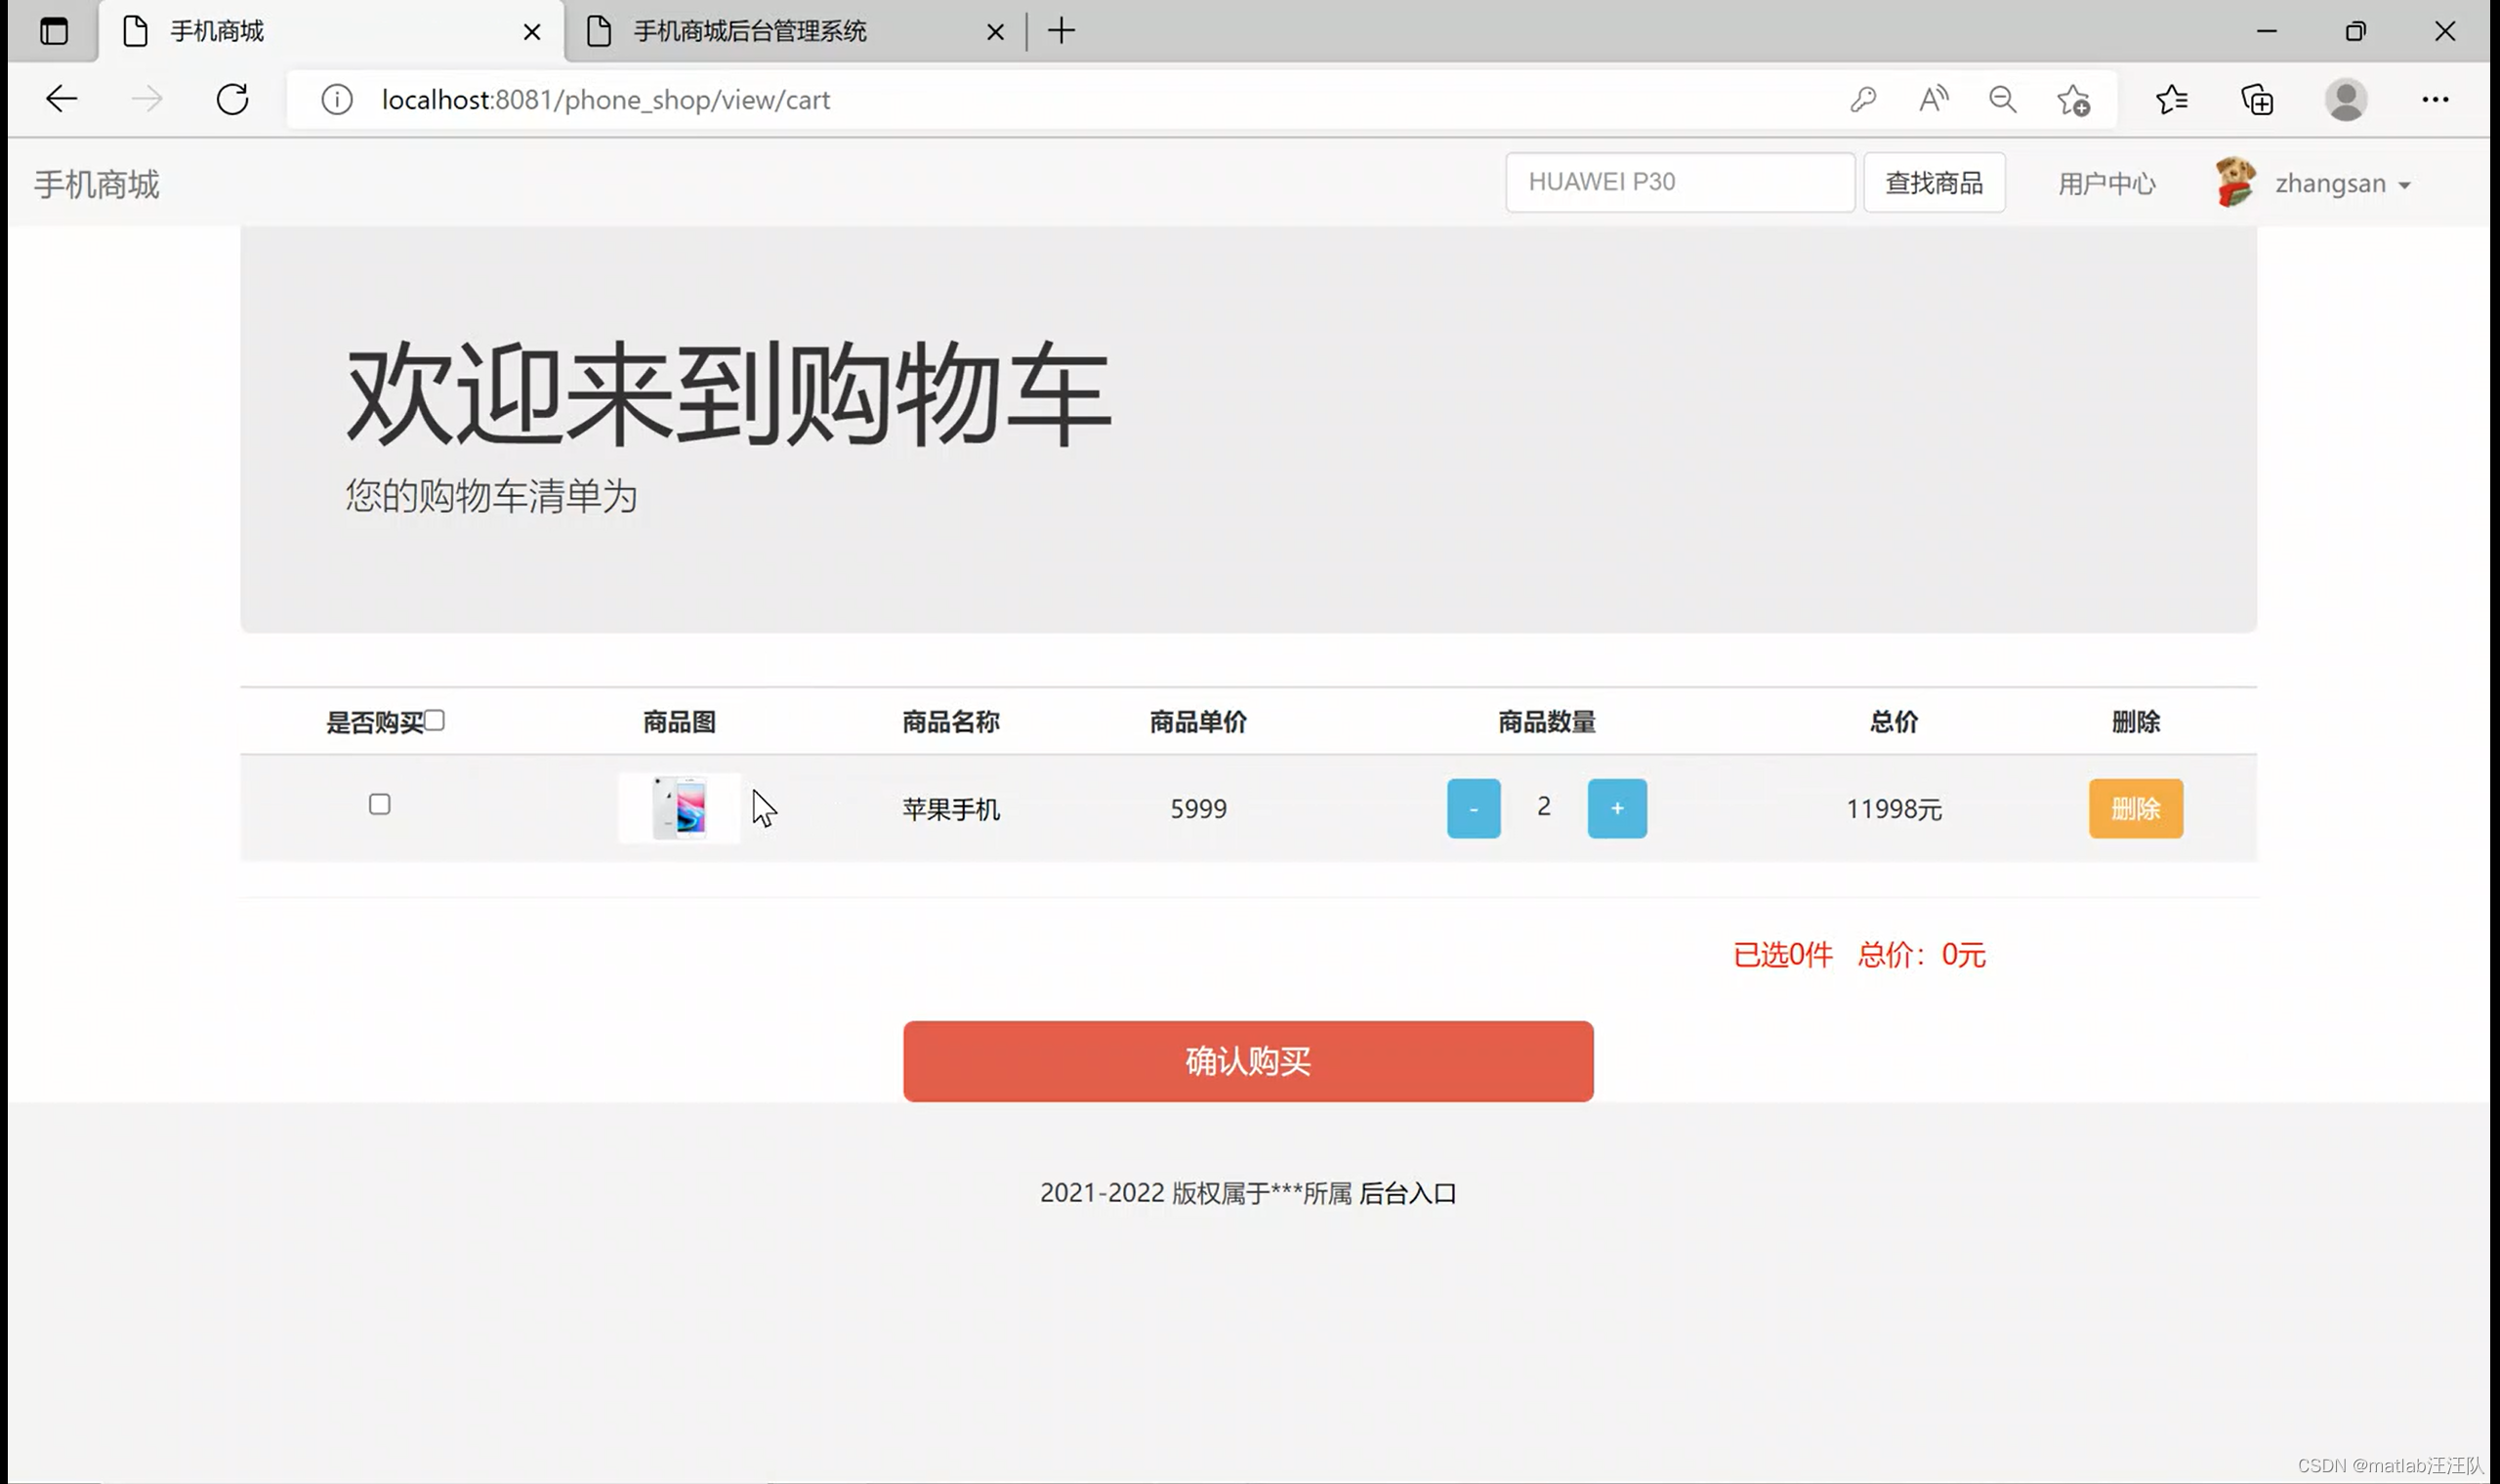This screenshot has width=2500, height=1484.
Task: Tick the 苹果手机 row checkbox
Action: pos(379,804)
